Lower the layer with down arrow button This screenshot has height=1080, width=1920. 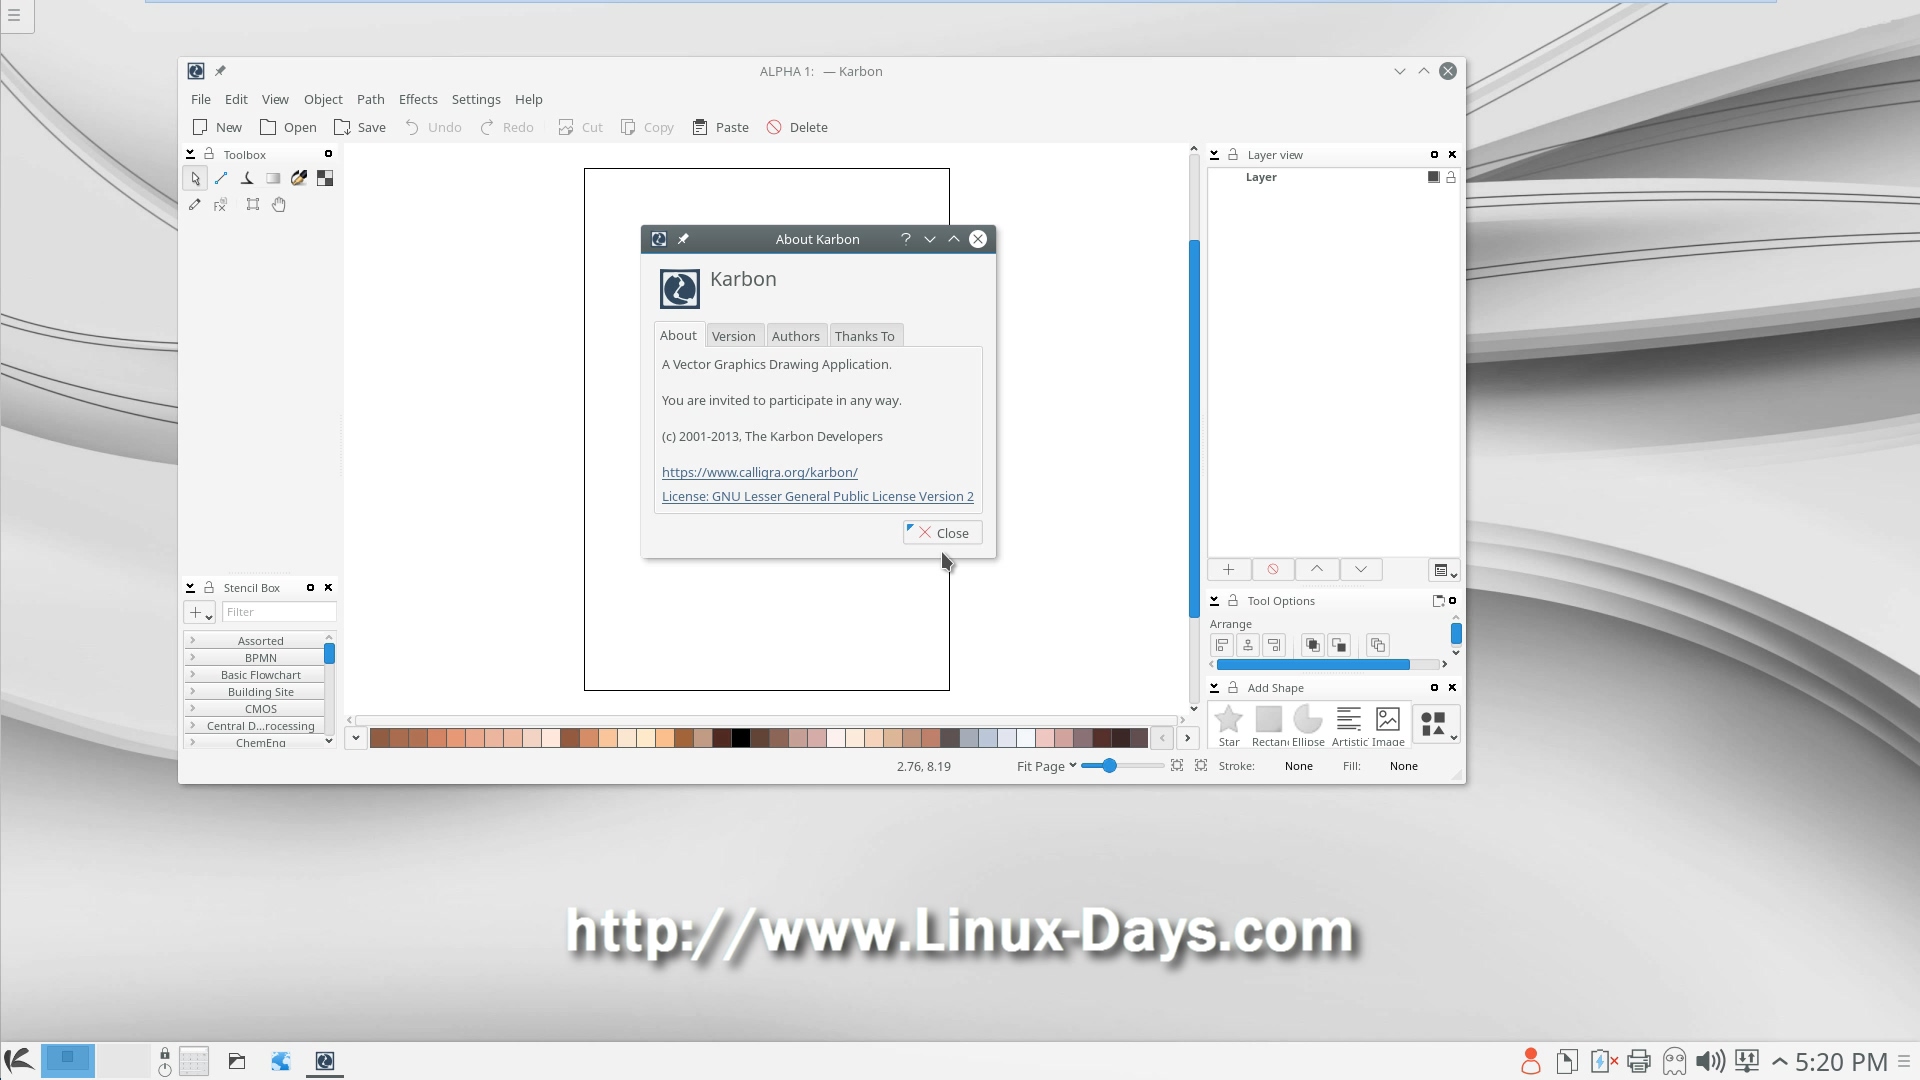point(1361,569)
